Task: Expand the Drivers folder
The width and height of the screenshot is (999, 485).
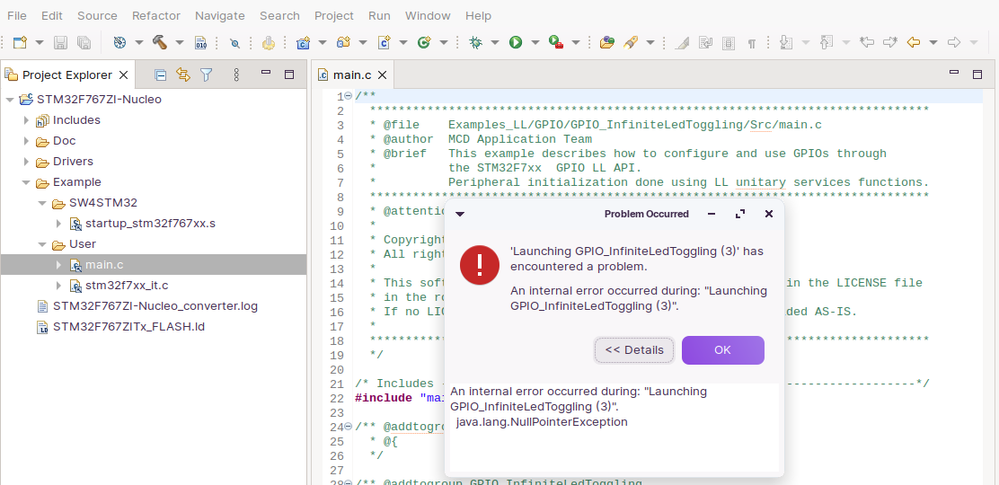Action: 27,162
